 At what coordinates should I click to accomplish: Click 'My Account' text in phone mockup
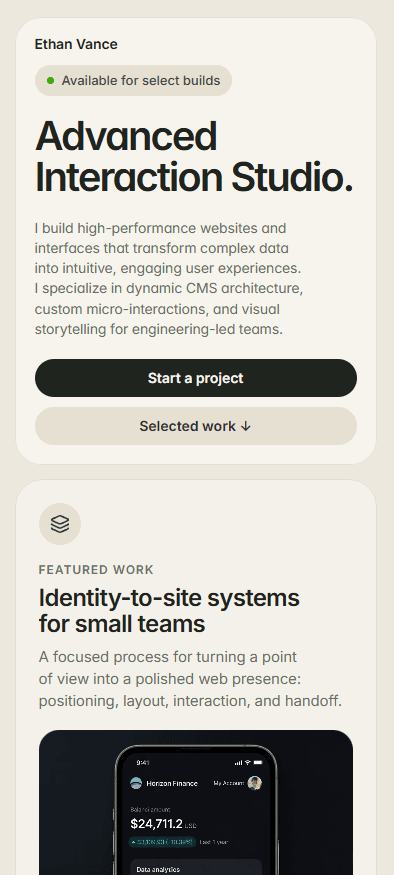pos(229,783)
